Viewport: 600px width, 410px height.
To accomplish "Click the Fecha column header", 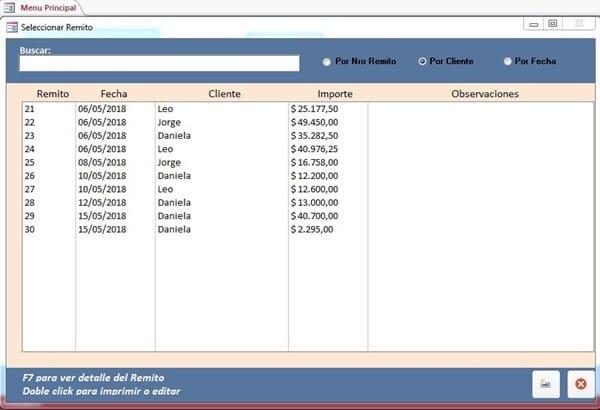I will coord(114,93).
